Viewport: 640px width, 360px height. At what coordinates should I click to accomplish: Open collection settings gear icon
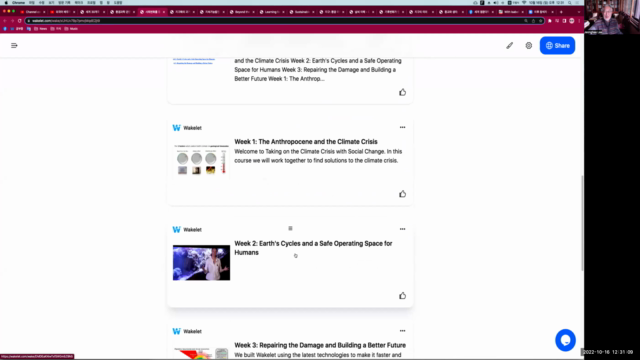[529, 45]
